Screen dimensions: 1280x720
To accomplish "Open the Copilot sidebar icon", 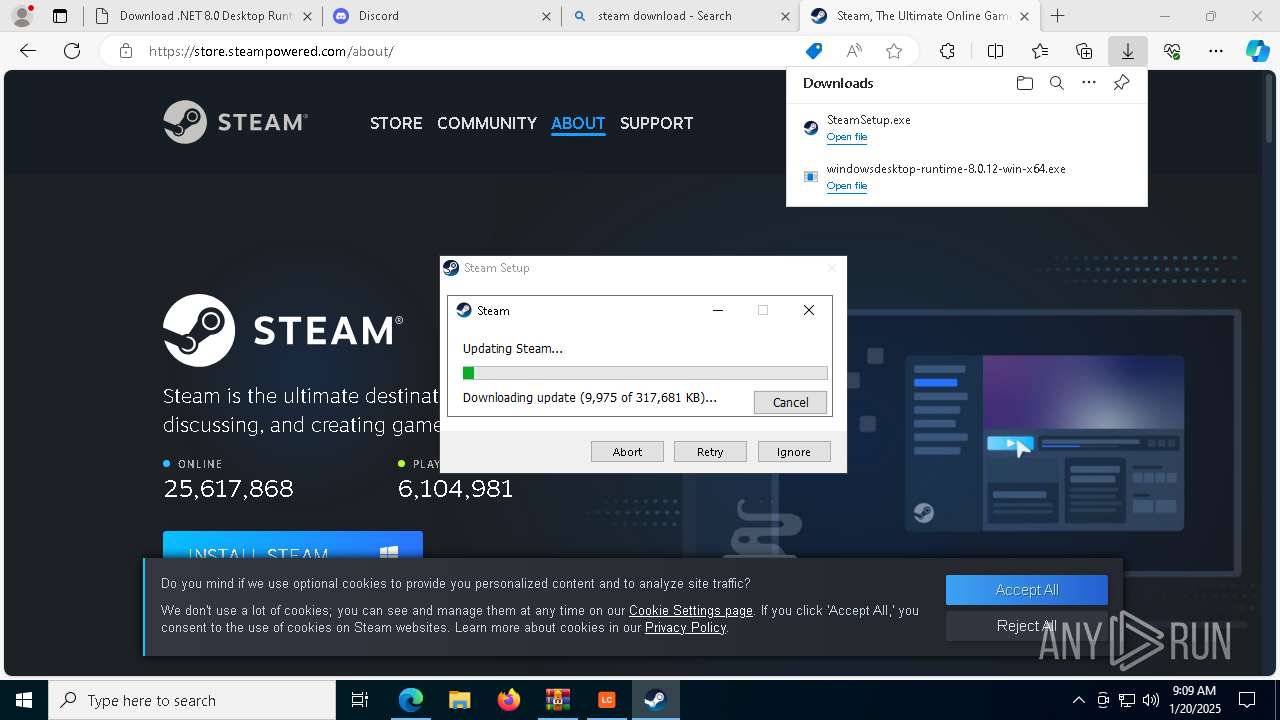I will [1258, 51].
